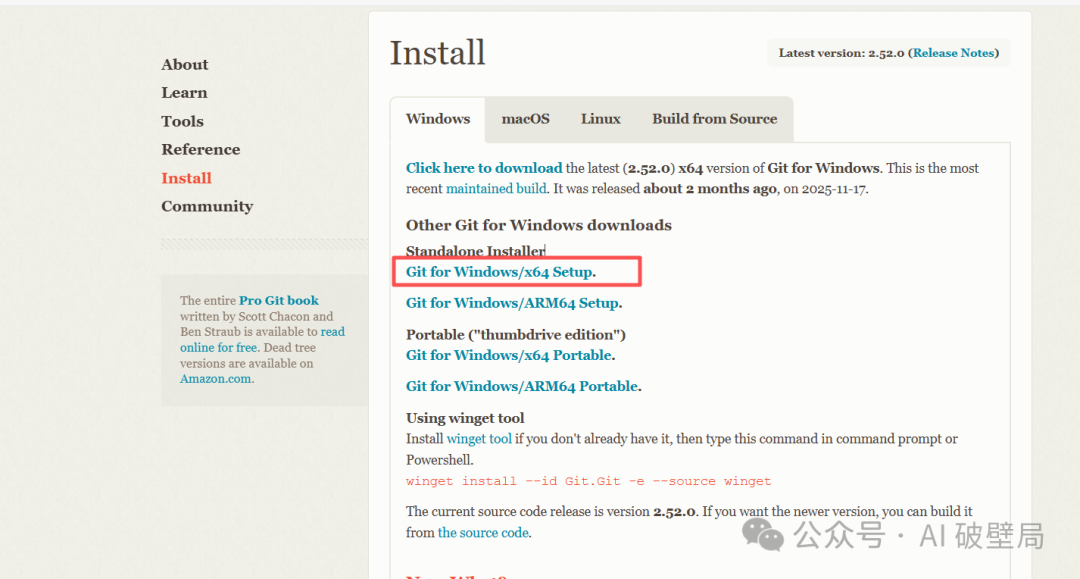Open the Pro Git book link
The height and width of the screenshot is (579, 1080).
coord(278,300)
